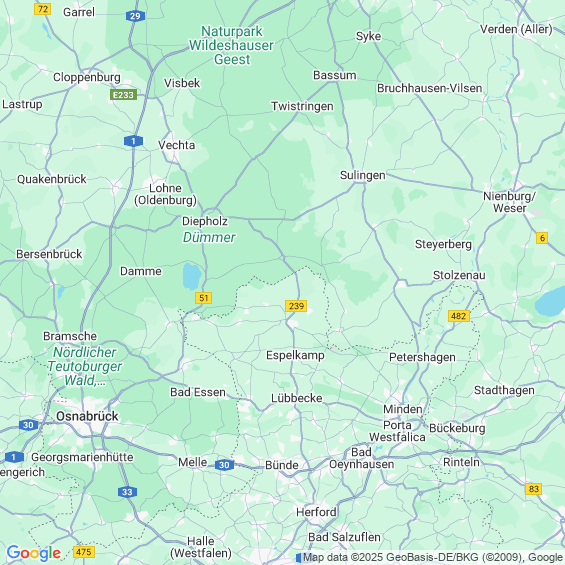The image size is (565, 565).
Task: Select the yellow 72 road shield
Action: (x=43, y=9)
